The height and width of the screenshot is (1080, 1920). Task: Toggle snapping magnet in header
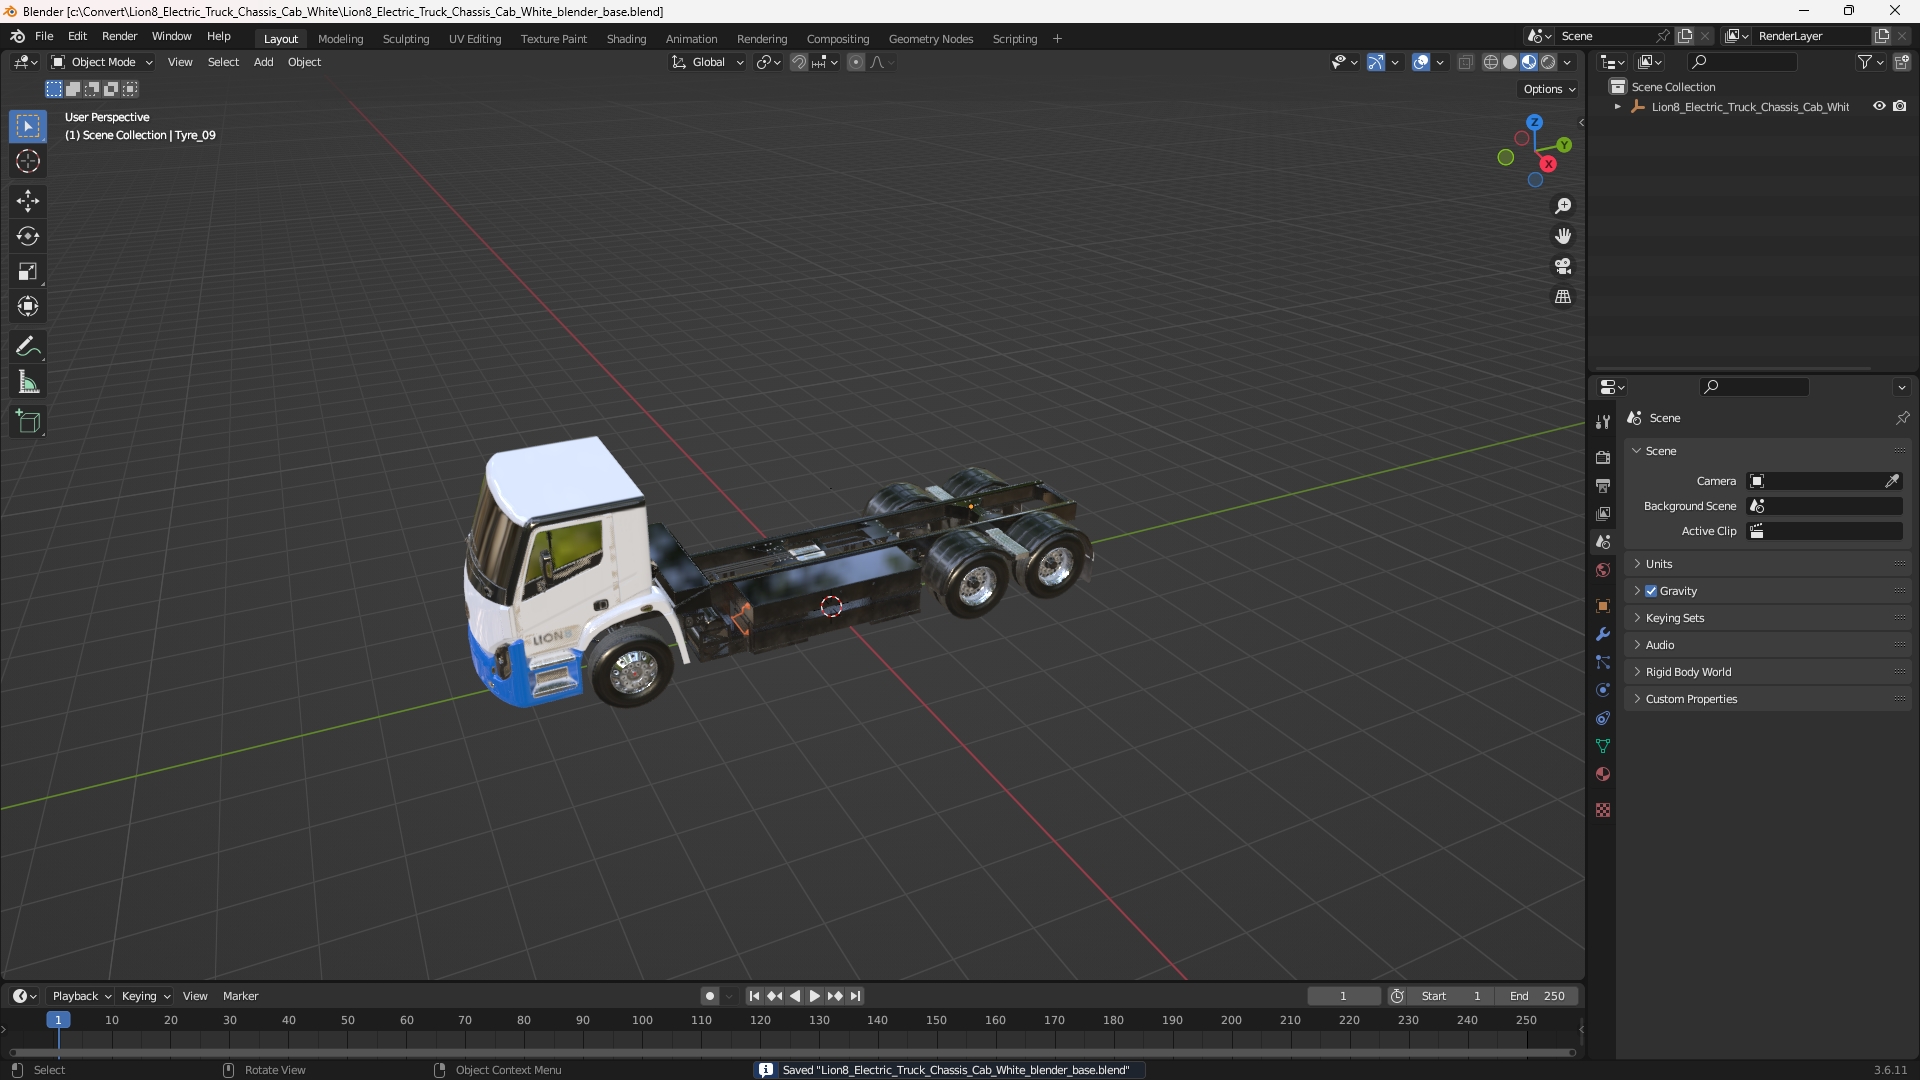(799, 62)
